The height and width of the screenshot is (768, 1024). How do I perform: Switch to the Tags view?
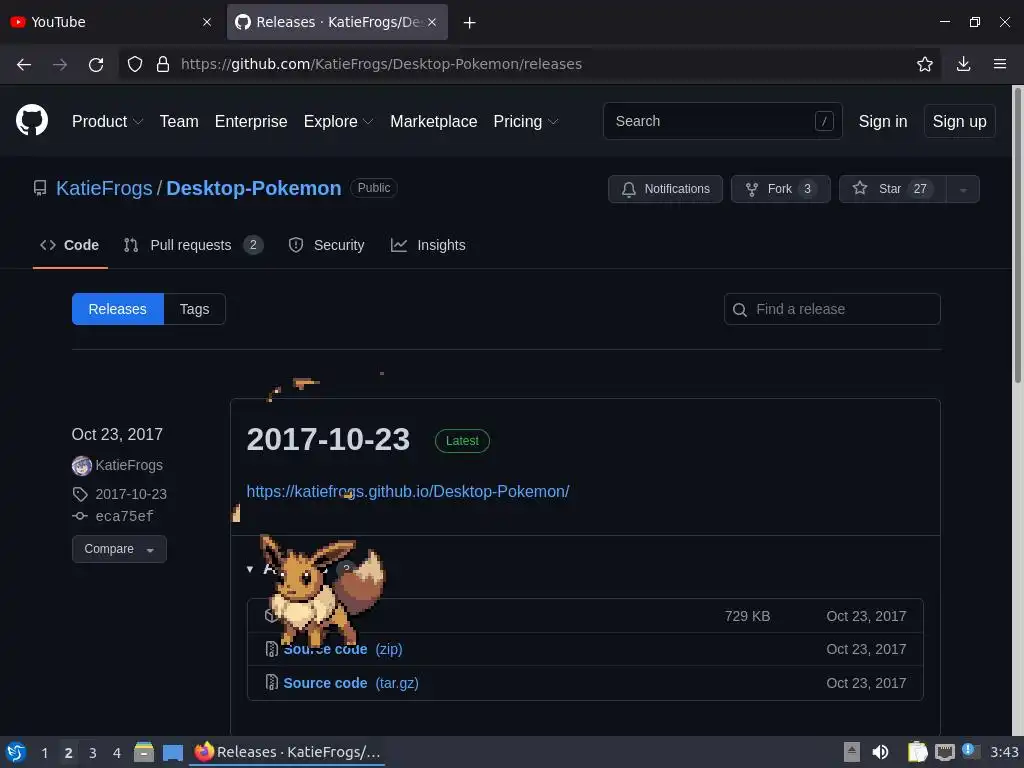pyautogui.click(x=195, y=309)
